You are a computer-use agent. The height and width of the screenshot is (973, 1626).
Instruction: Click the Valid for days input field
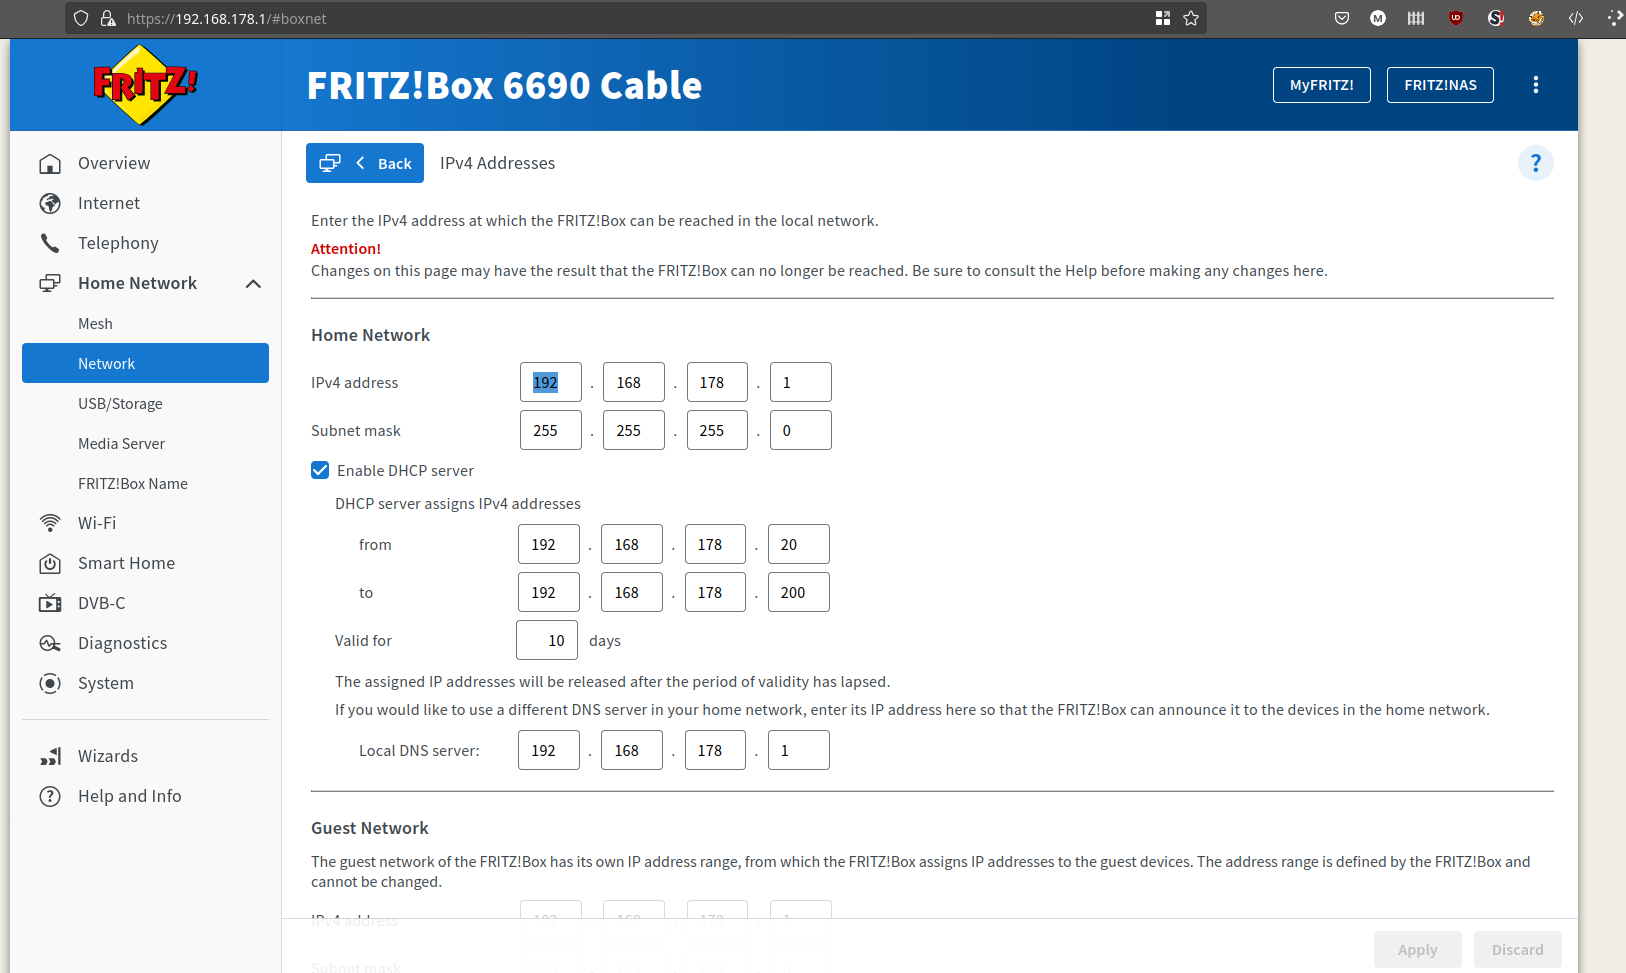click(x=547, y=640)
